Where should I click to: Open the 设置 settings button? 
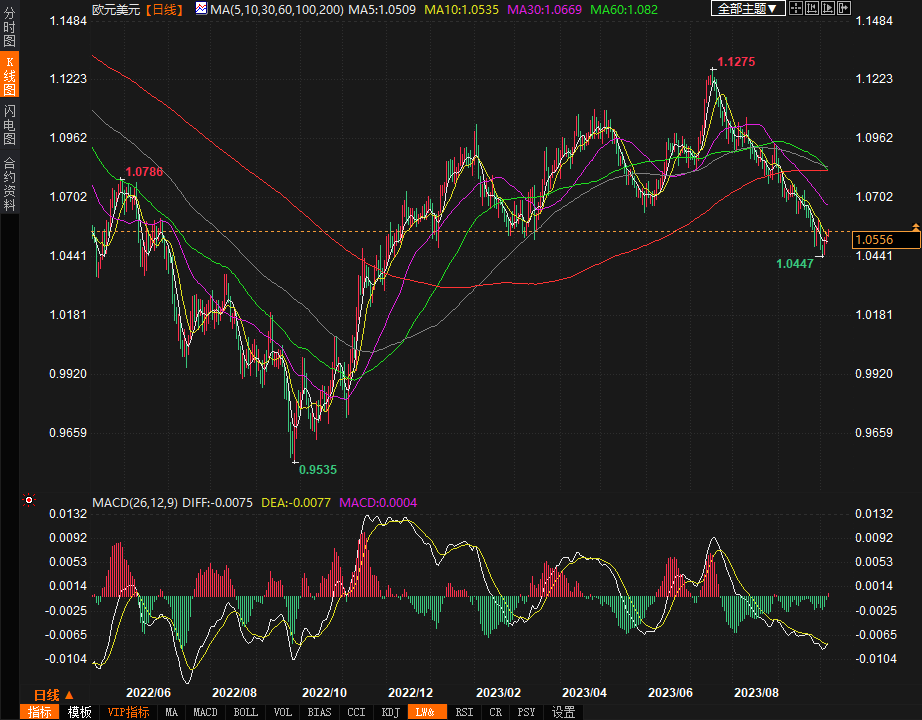pos(564,712)
